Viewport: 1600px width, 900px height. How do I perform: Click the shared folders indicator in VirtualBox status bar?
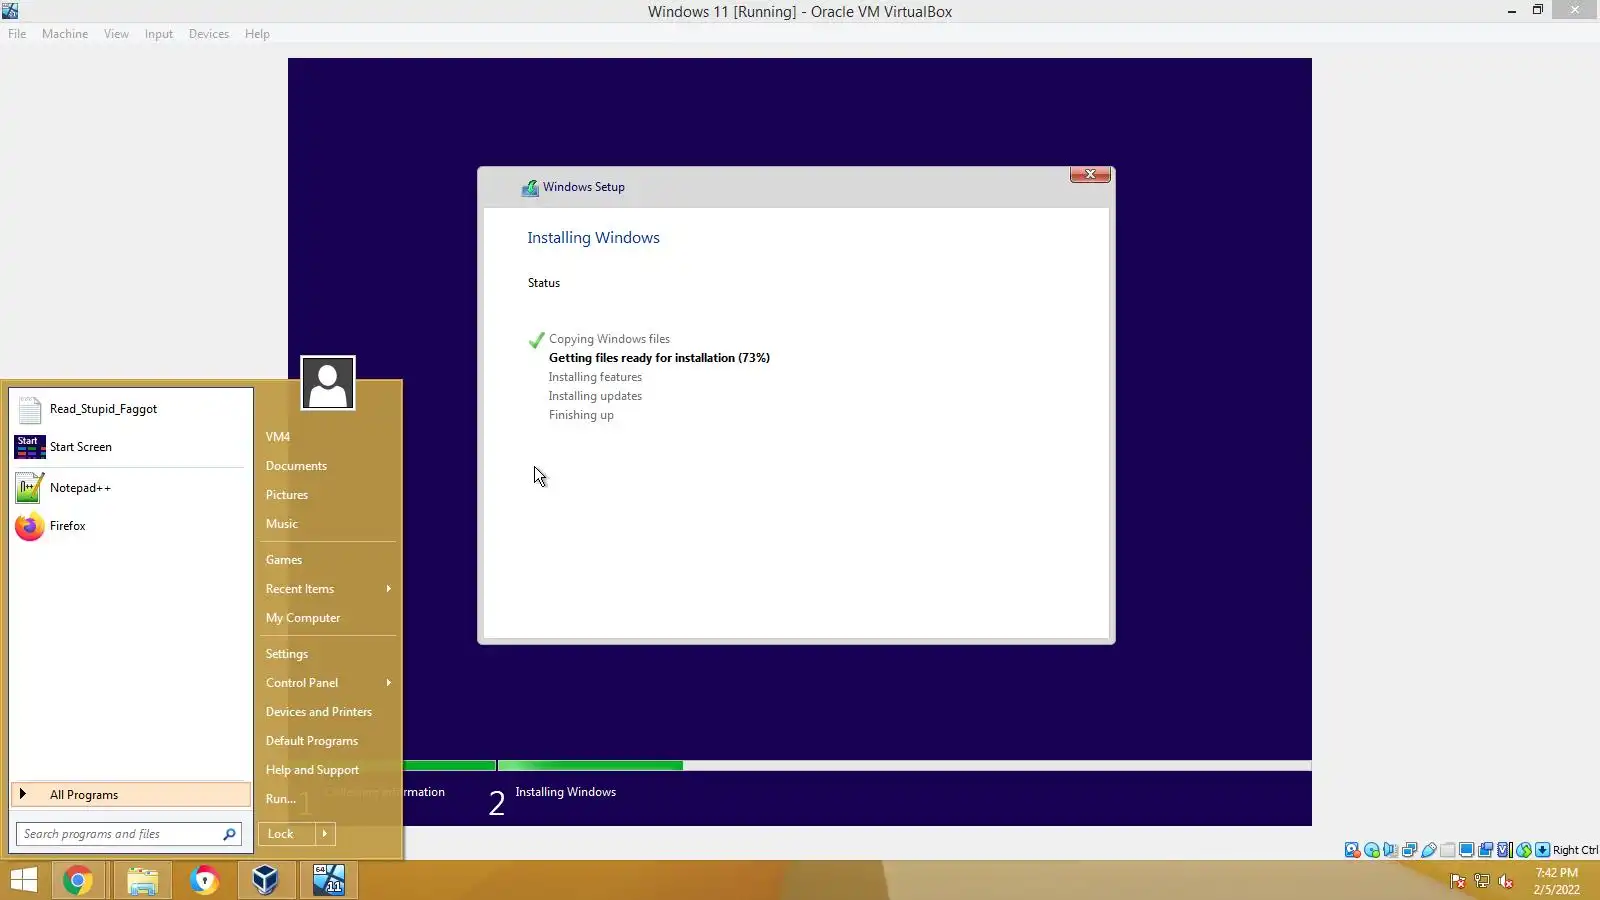(1447, 850)
